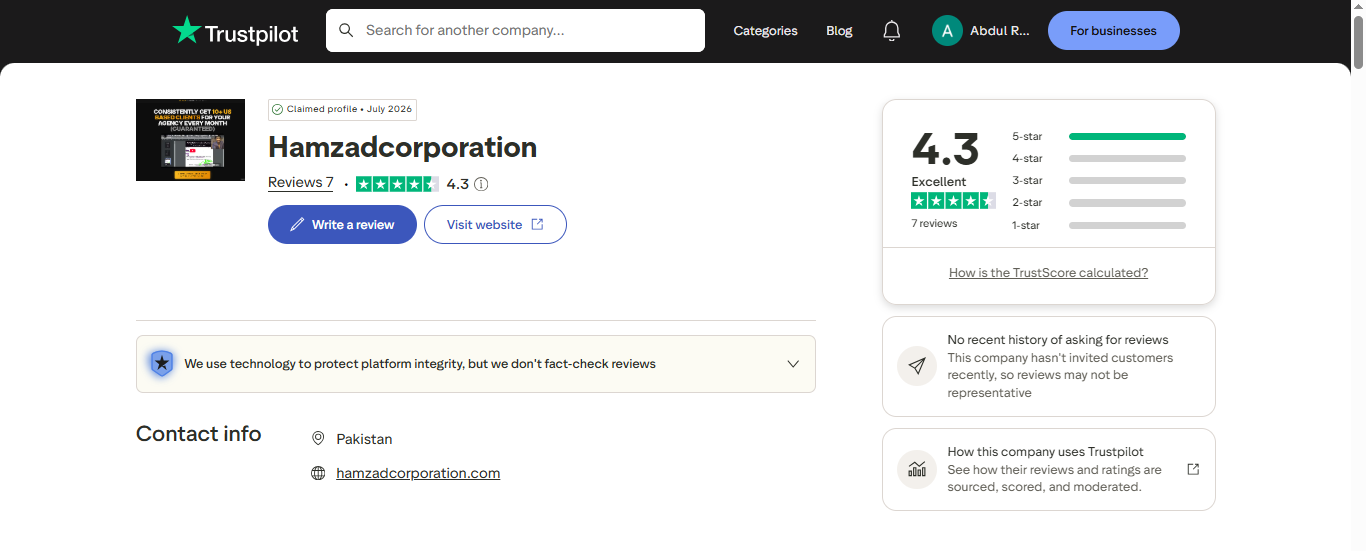Expand the platform integrity notice chevron
This screenshot has width=1366, height=551.
pyautogui.click(x=793, y=364)
